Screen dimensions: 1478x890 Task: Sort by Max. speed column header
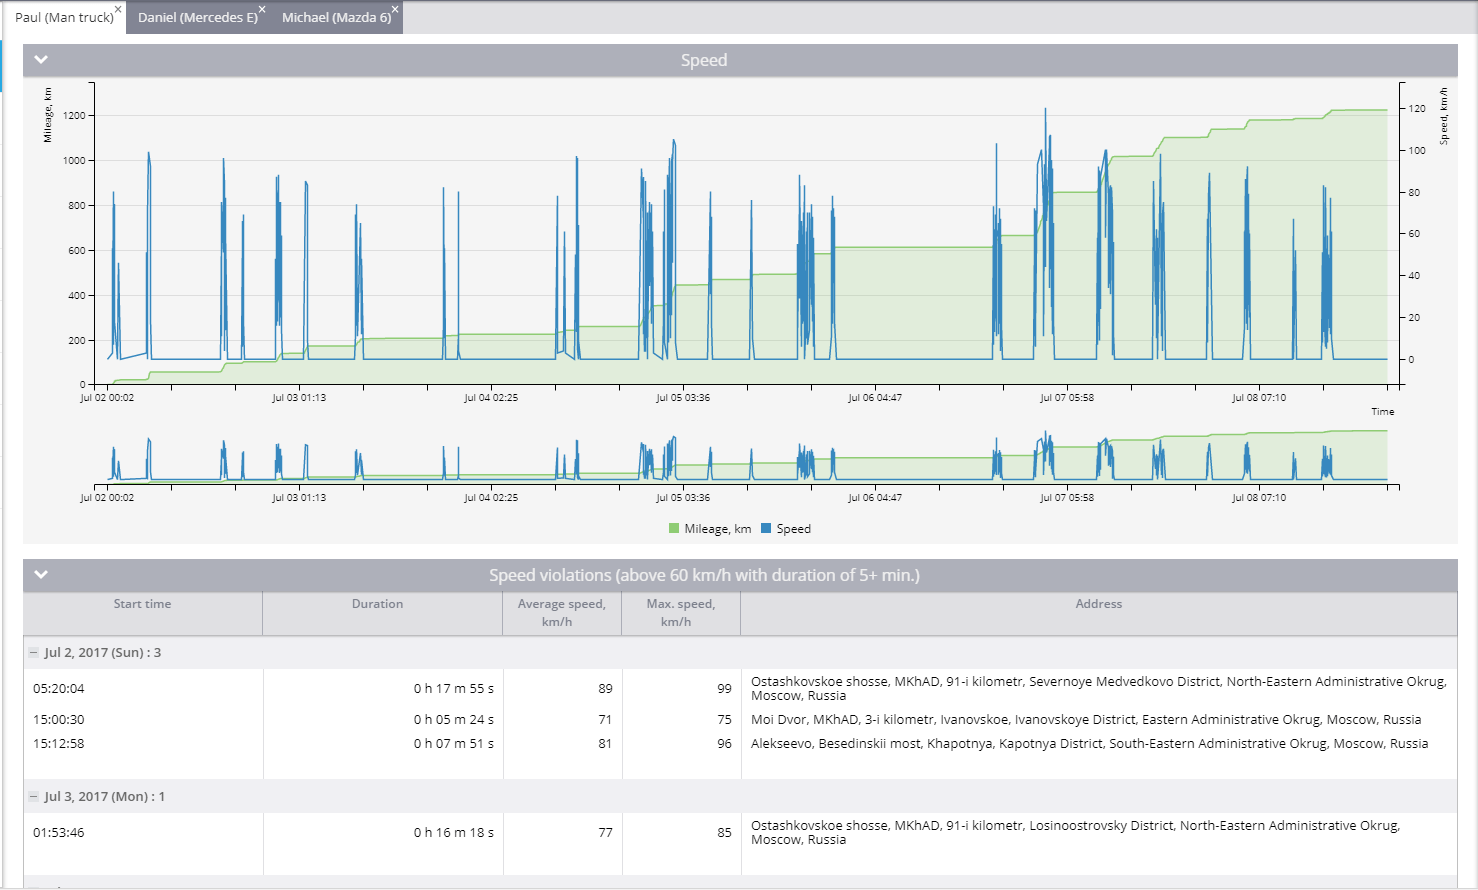point(680,612)
